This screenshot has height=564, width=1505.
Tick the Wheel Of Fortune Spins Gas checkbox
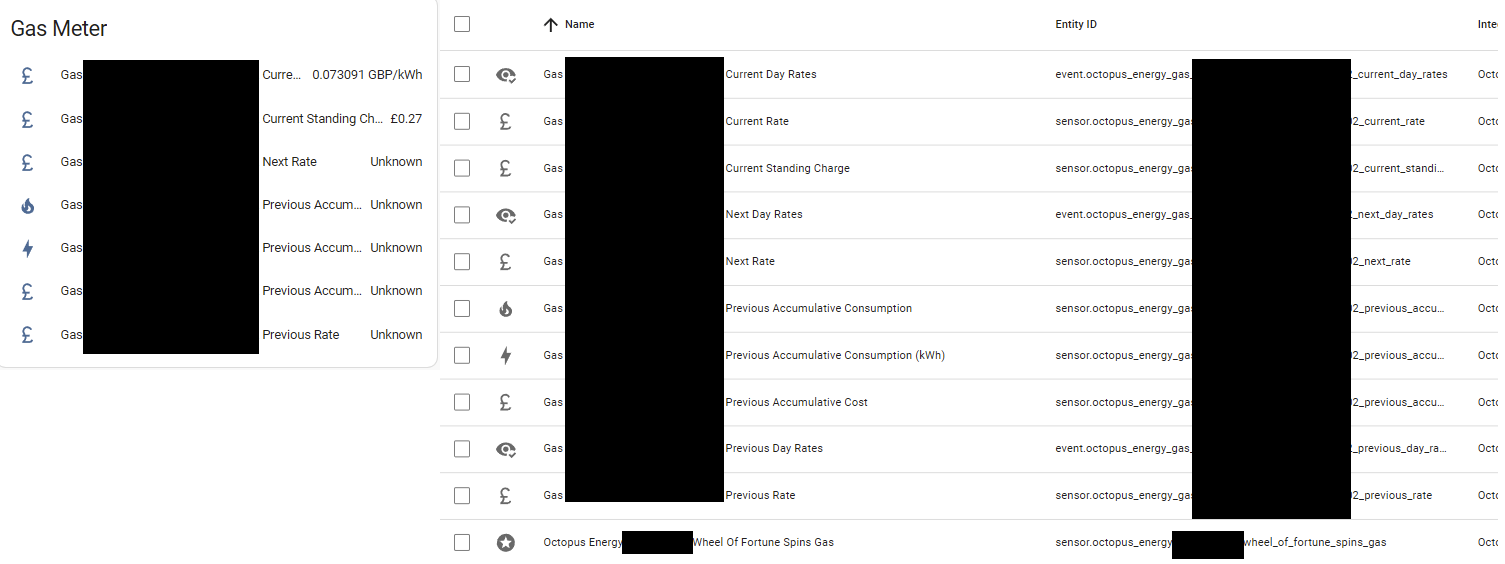462,542
